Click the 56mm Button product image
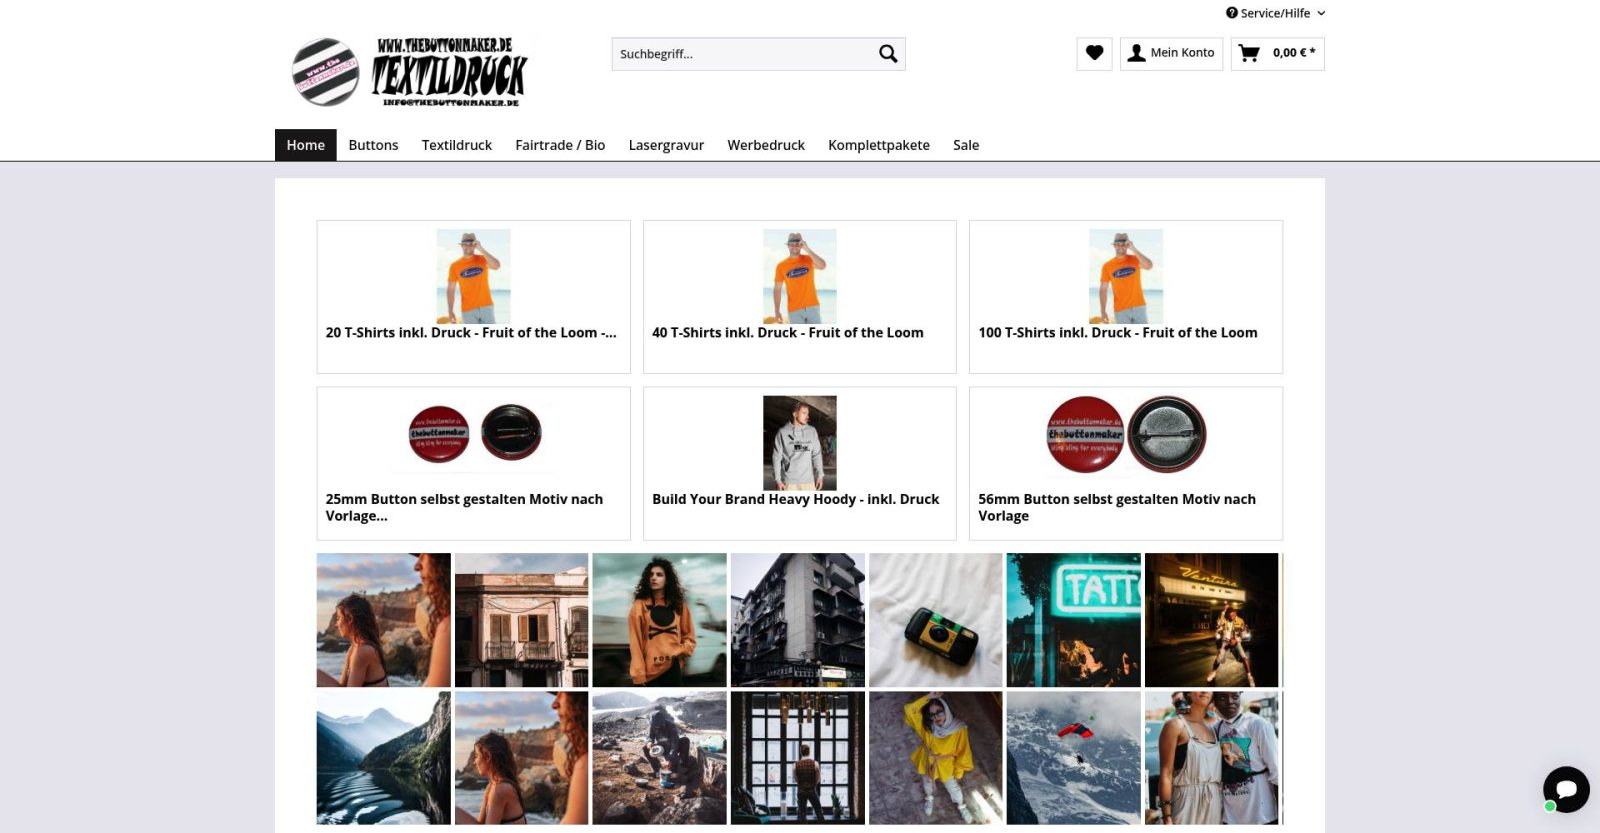 [1126, 434]
